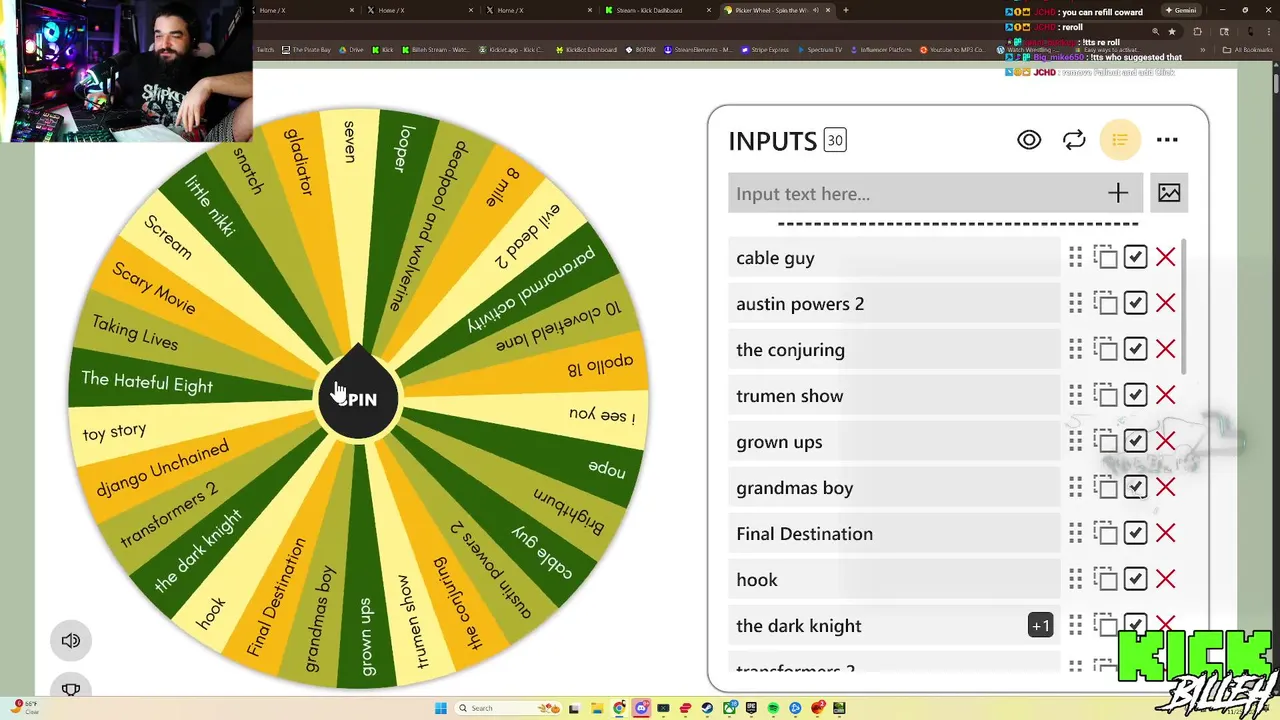Screen dimensions: 1280x720
Task: Click the drag handle for 'the conjuring'
Action: pos(1075,350)
